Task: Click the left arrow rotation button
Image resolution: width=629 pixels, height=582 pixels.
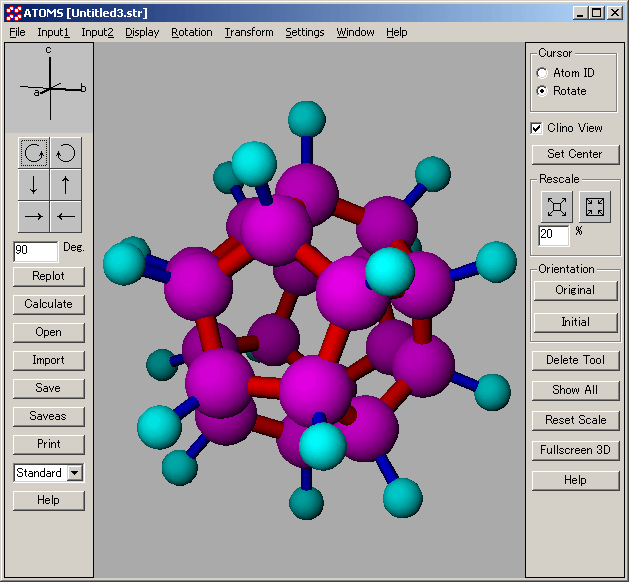Action: 65,216
